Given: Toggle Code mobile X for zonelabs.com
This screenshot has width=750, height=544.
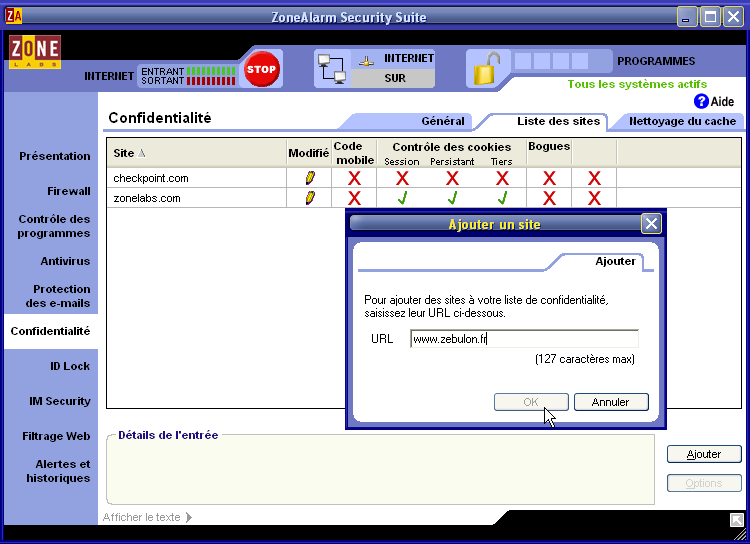Looking at the screenshot, I should (354, 198).
